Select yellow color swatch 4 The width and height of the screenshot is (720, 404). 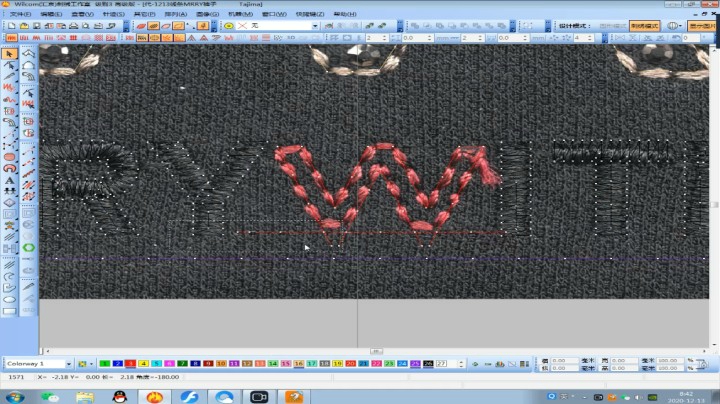(144, 364)
